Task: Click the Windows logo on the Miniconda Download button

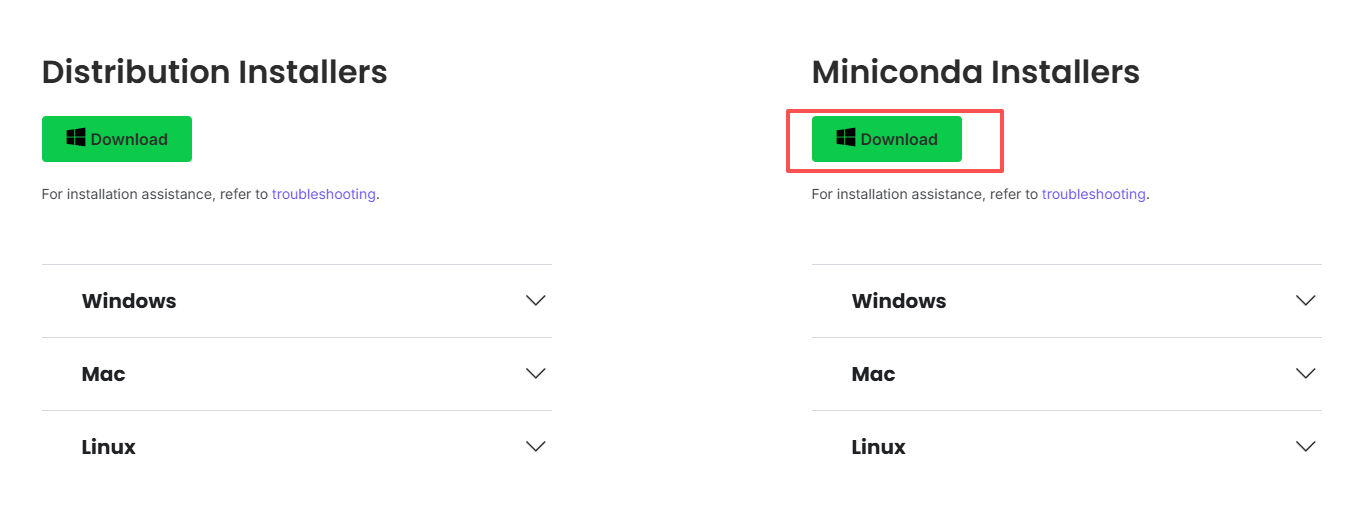Action: click(x=846, y=138)
